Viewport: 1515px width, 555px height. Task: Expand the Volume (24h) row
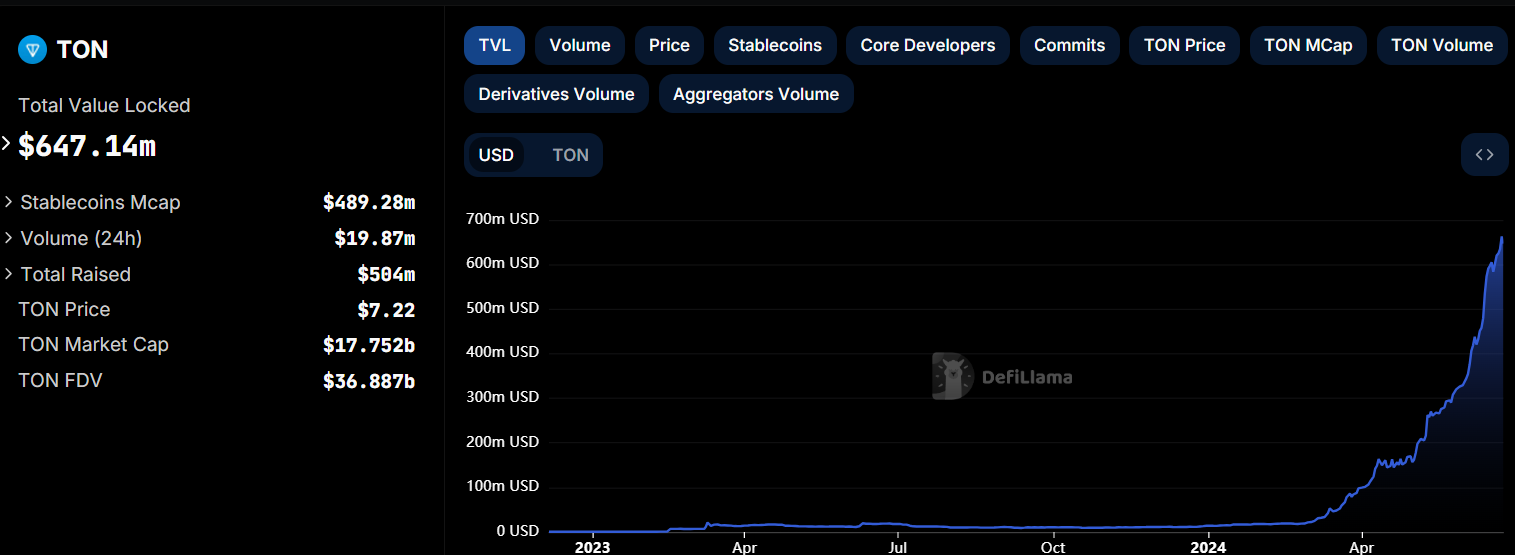coord(9,238)
